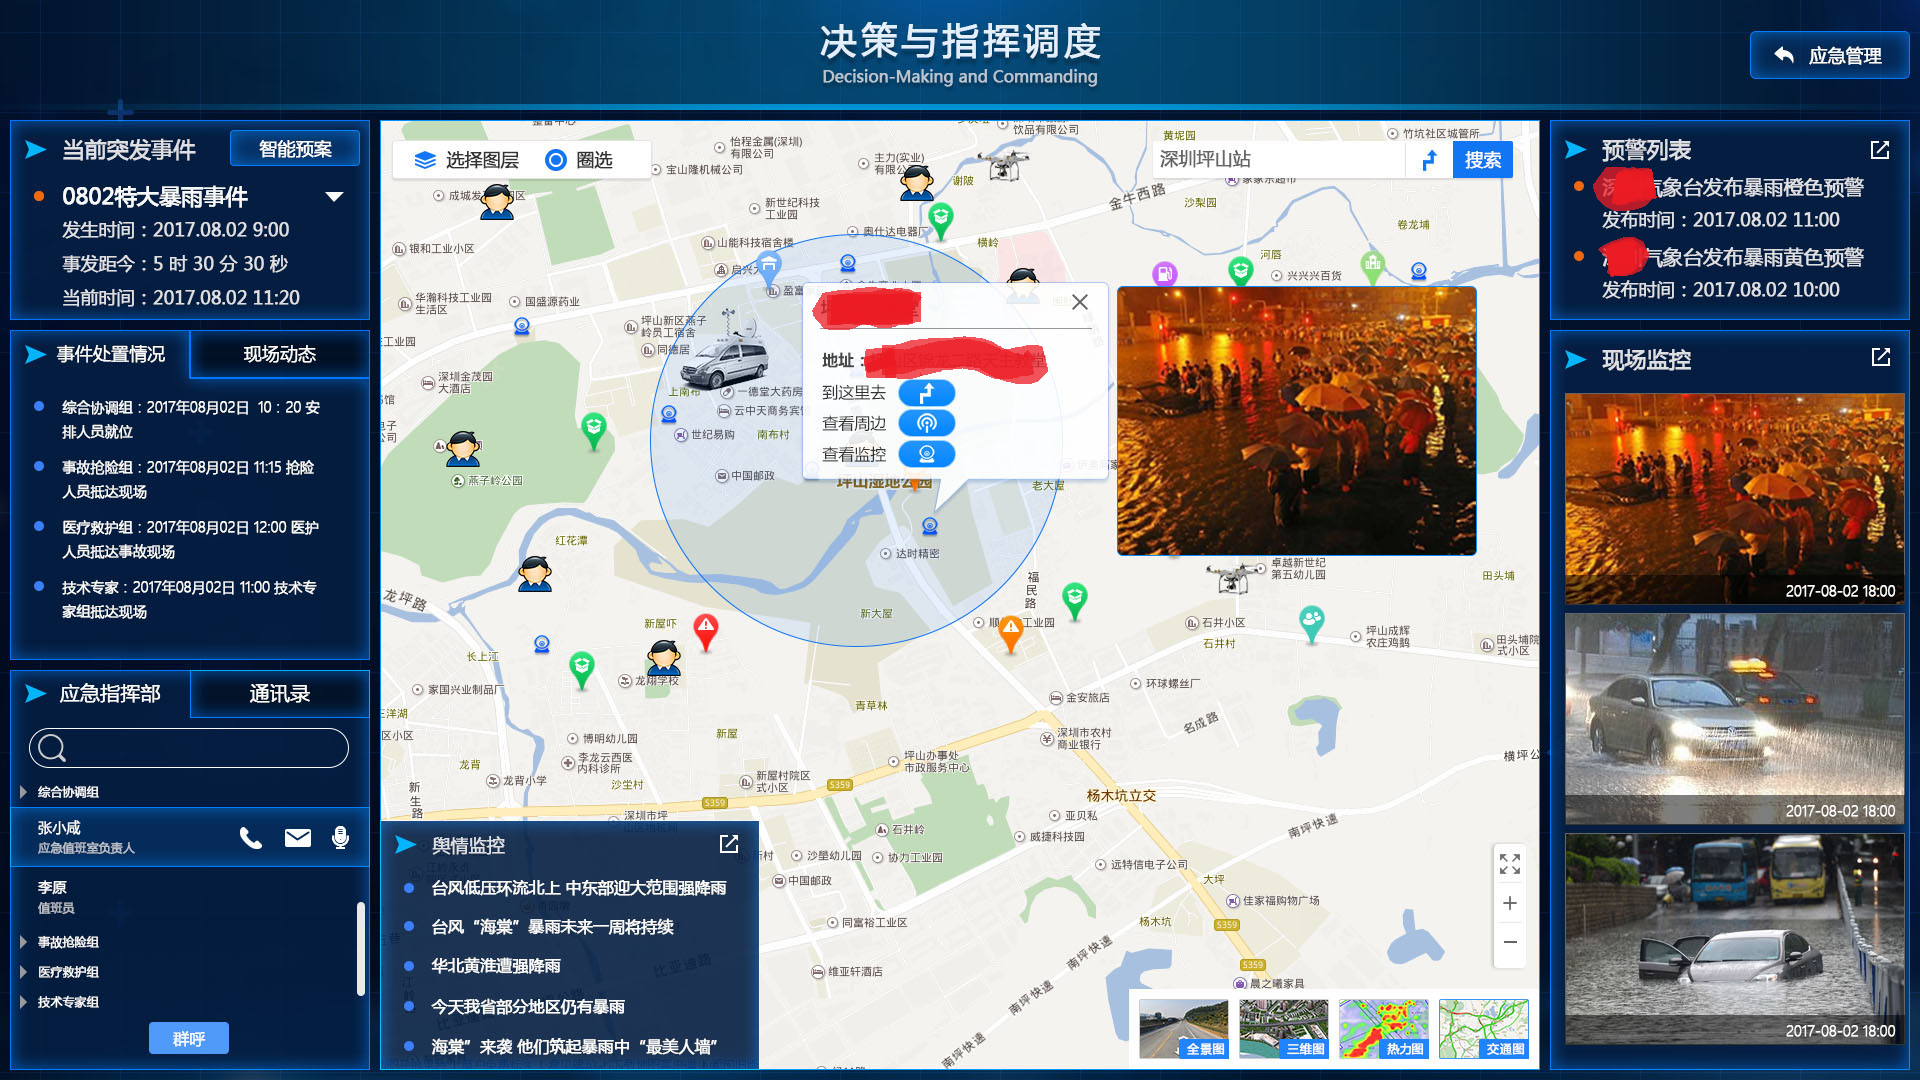Screen dimensions: 1920x1080
Task: Switch to the 通讯录 tab
Action: [279, 694]
